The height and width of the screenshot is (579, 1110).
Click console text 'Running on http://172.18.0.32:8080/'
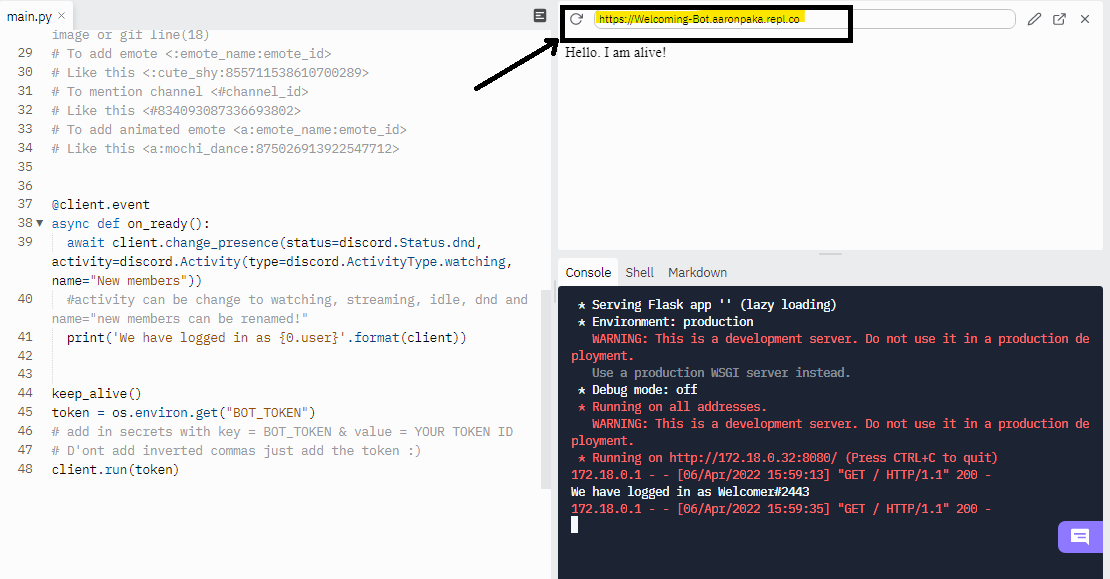[x=714, y=458]
